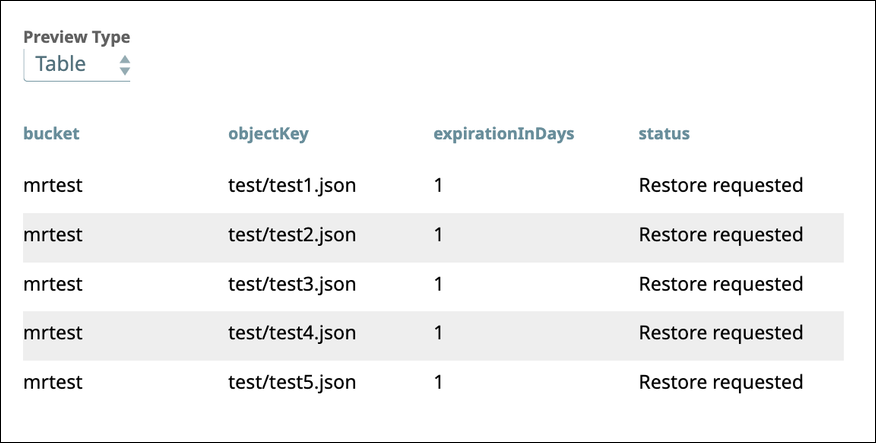Select the test/test1.json cell
The width and height of the screenshot is (876, 443).
(292, 185)
